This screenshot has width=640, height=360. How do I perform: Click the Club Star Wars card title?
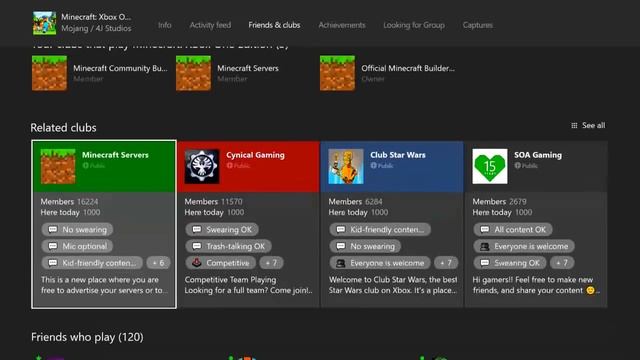pos(398,155)
